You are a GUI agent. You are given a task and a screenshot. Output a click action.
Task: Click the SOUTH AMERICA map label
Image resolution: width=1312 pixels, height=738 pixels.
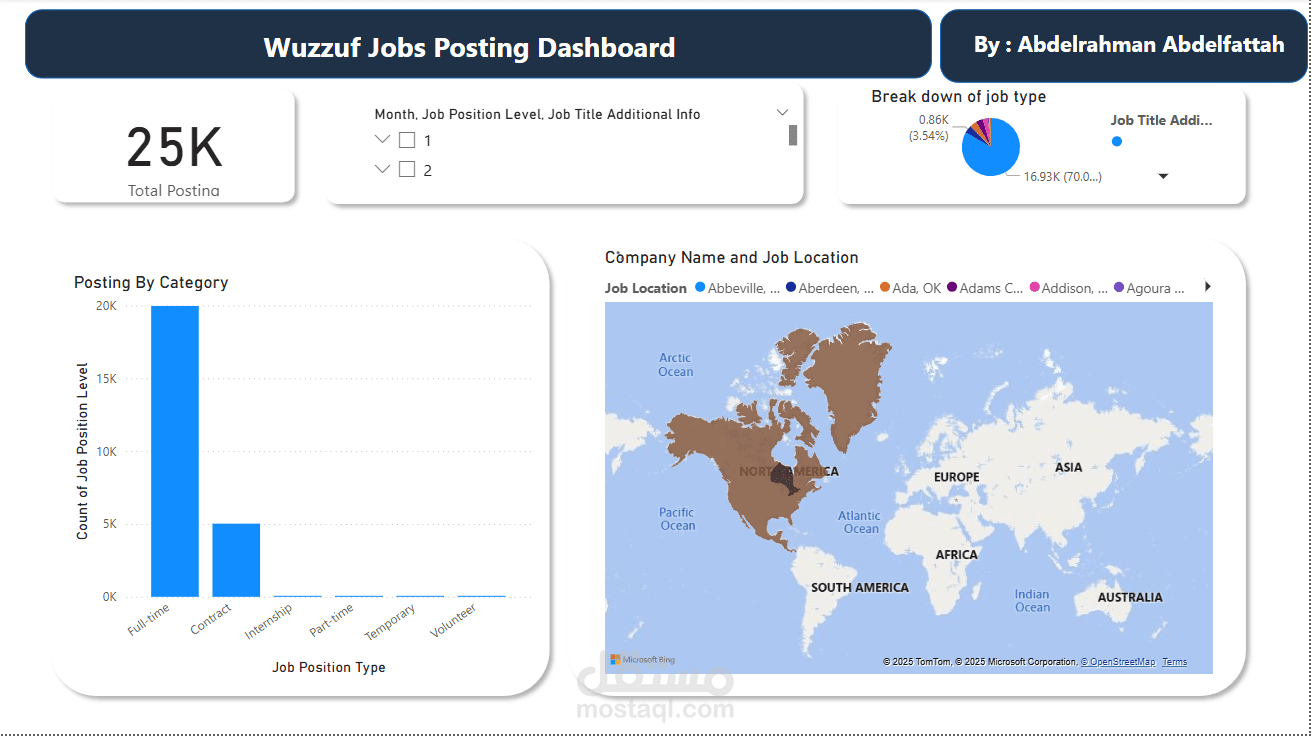860,587
